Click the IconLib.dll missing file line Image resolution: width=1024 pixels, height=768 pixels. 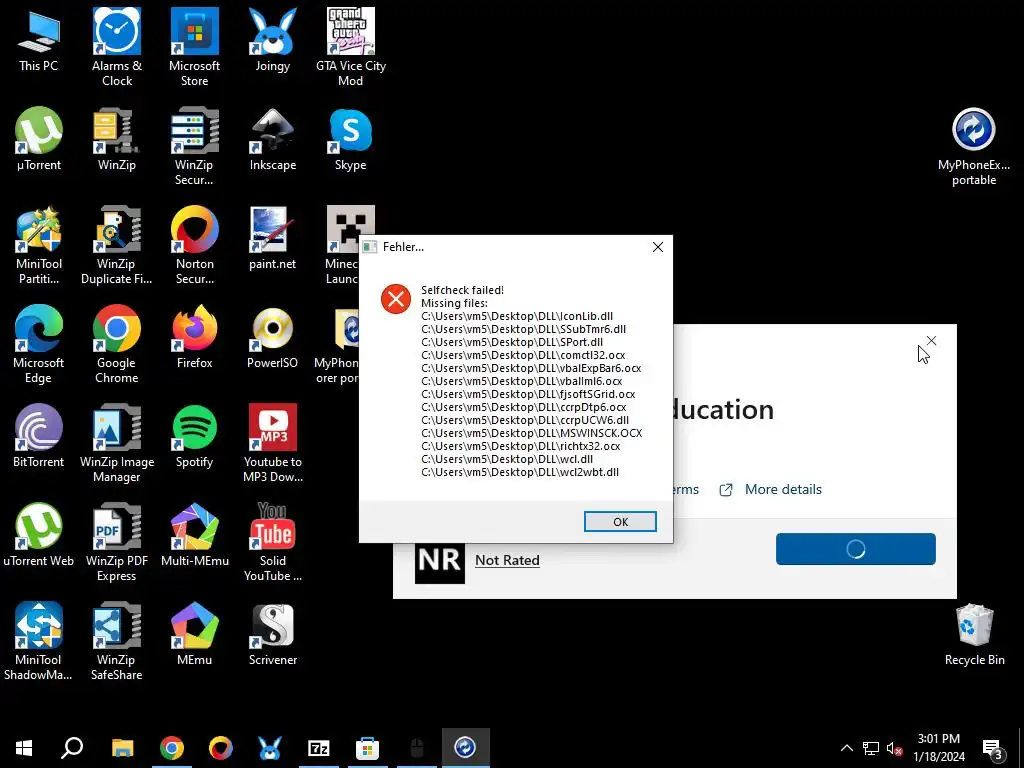click(517, 316)
